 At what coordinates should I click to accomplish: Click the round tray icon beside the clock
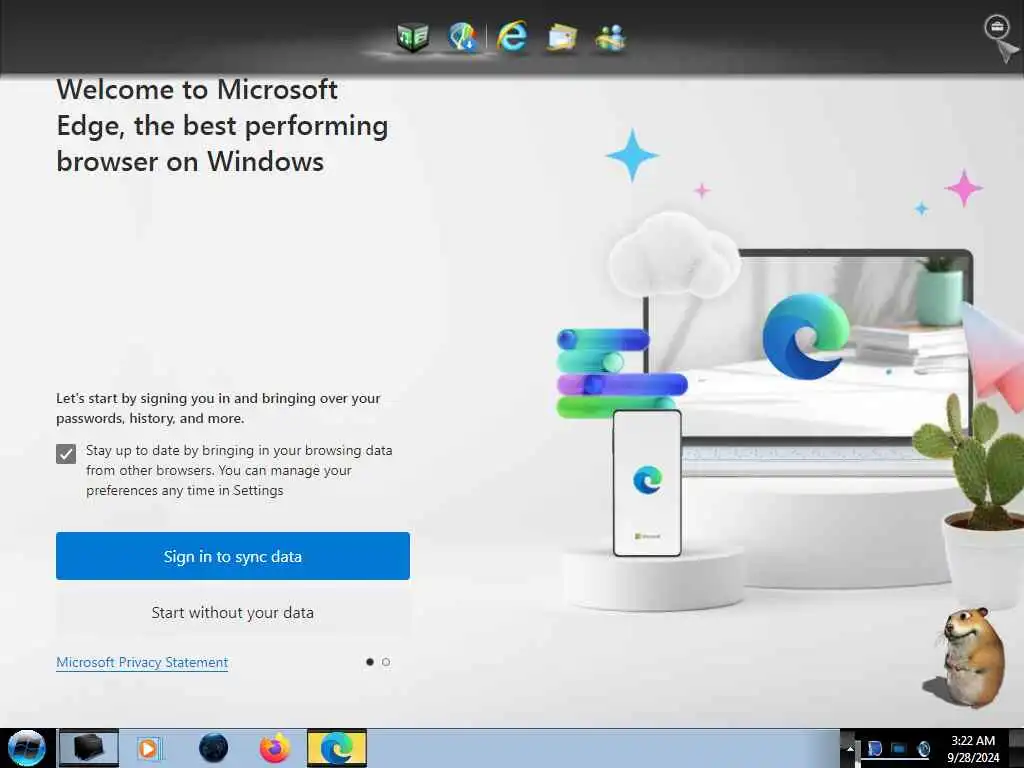tap(923, 748)
